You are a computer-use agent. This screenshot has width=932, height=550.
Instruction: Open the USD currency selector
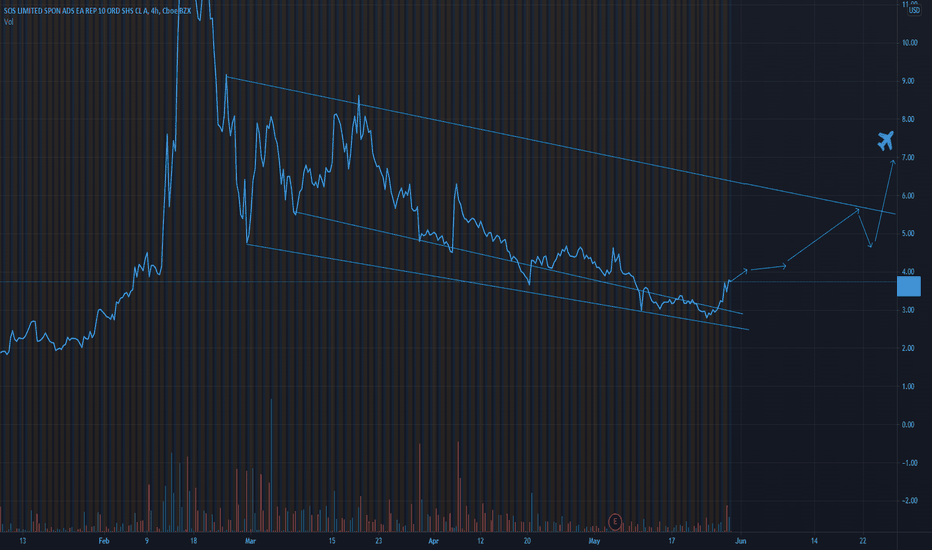click(x=914, y=11)
